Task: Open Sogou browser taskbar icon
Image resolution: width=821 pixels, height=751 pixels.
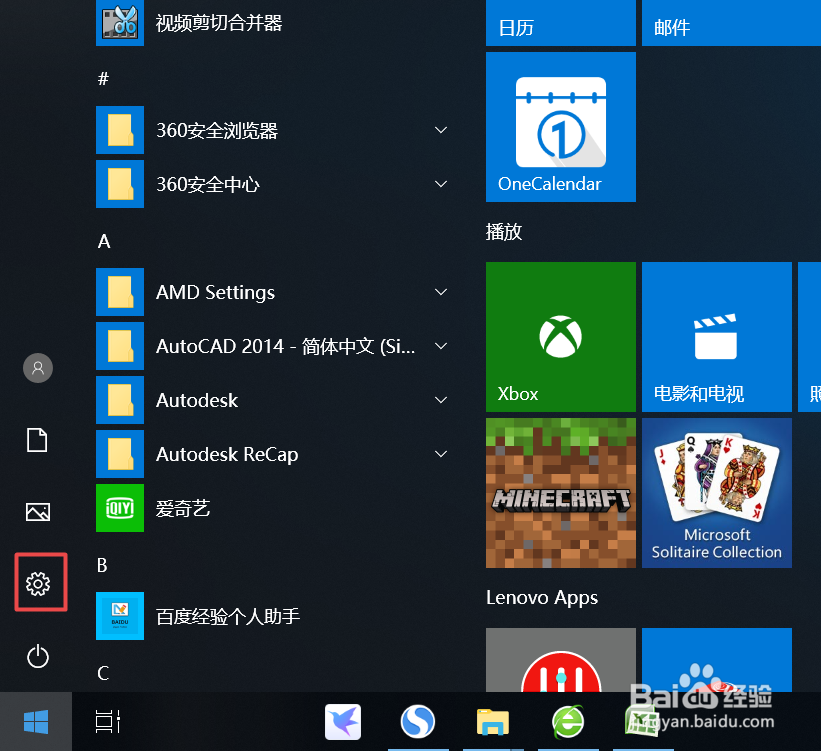Action: coord(417,722)
